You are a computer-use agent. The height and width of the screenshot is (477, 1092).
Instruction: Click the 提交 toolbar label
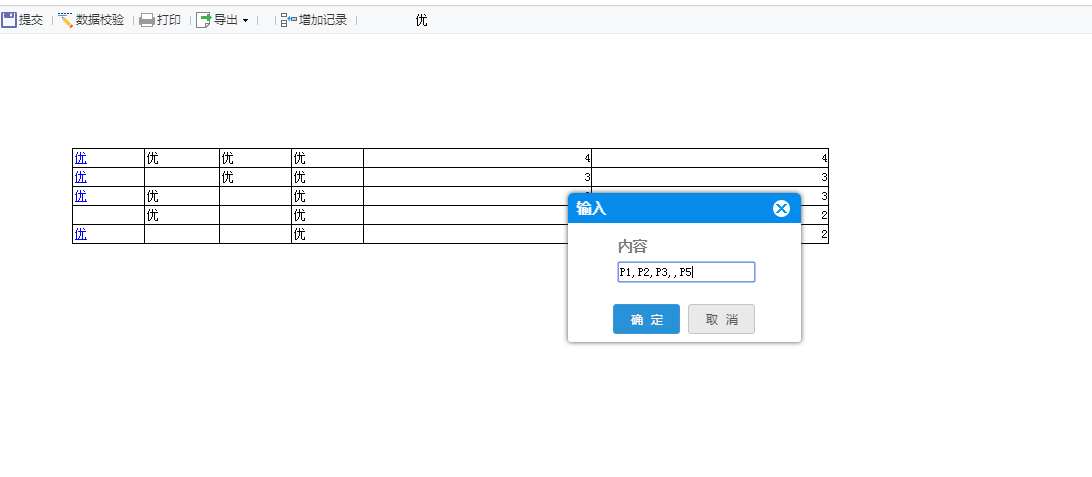[31, 20]
